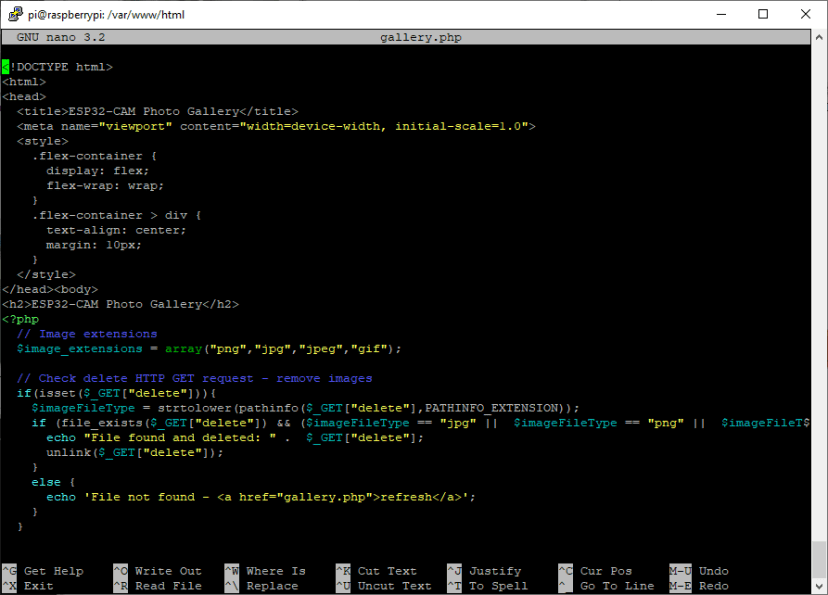
Task: Save the file with Write Out
Action: (x=169, y=570)
